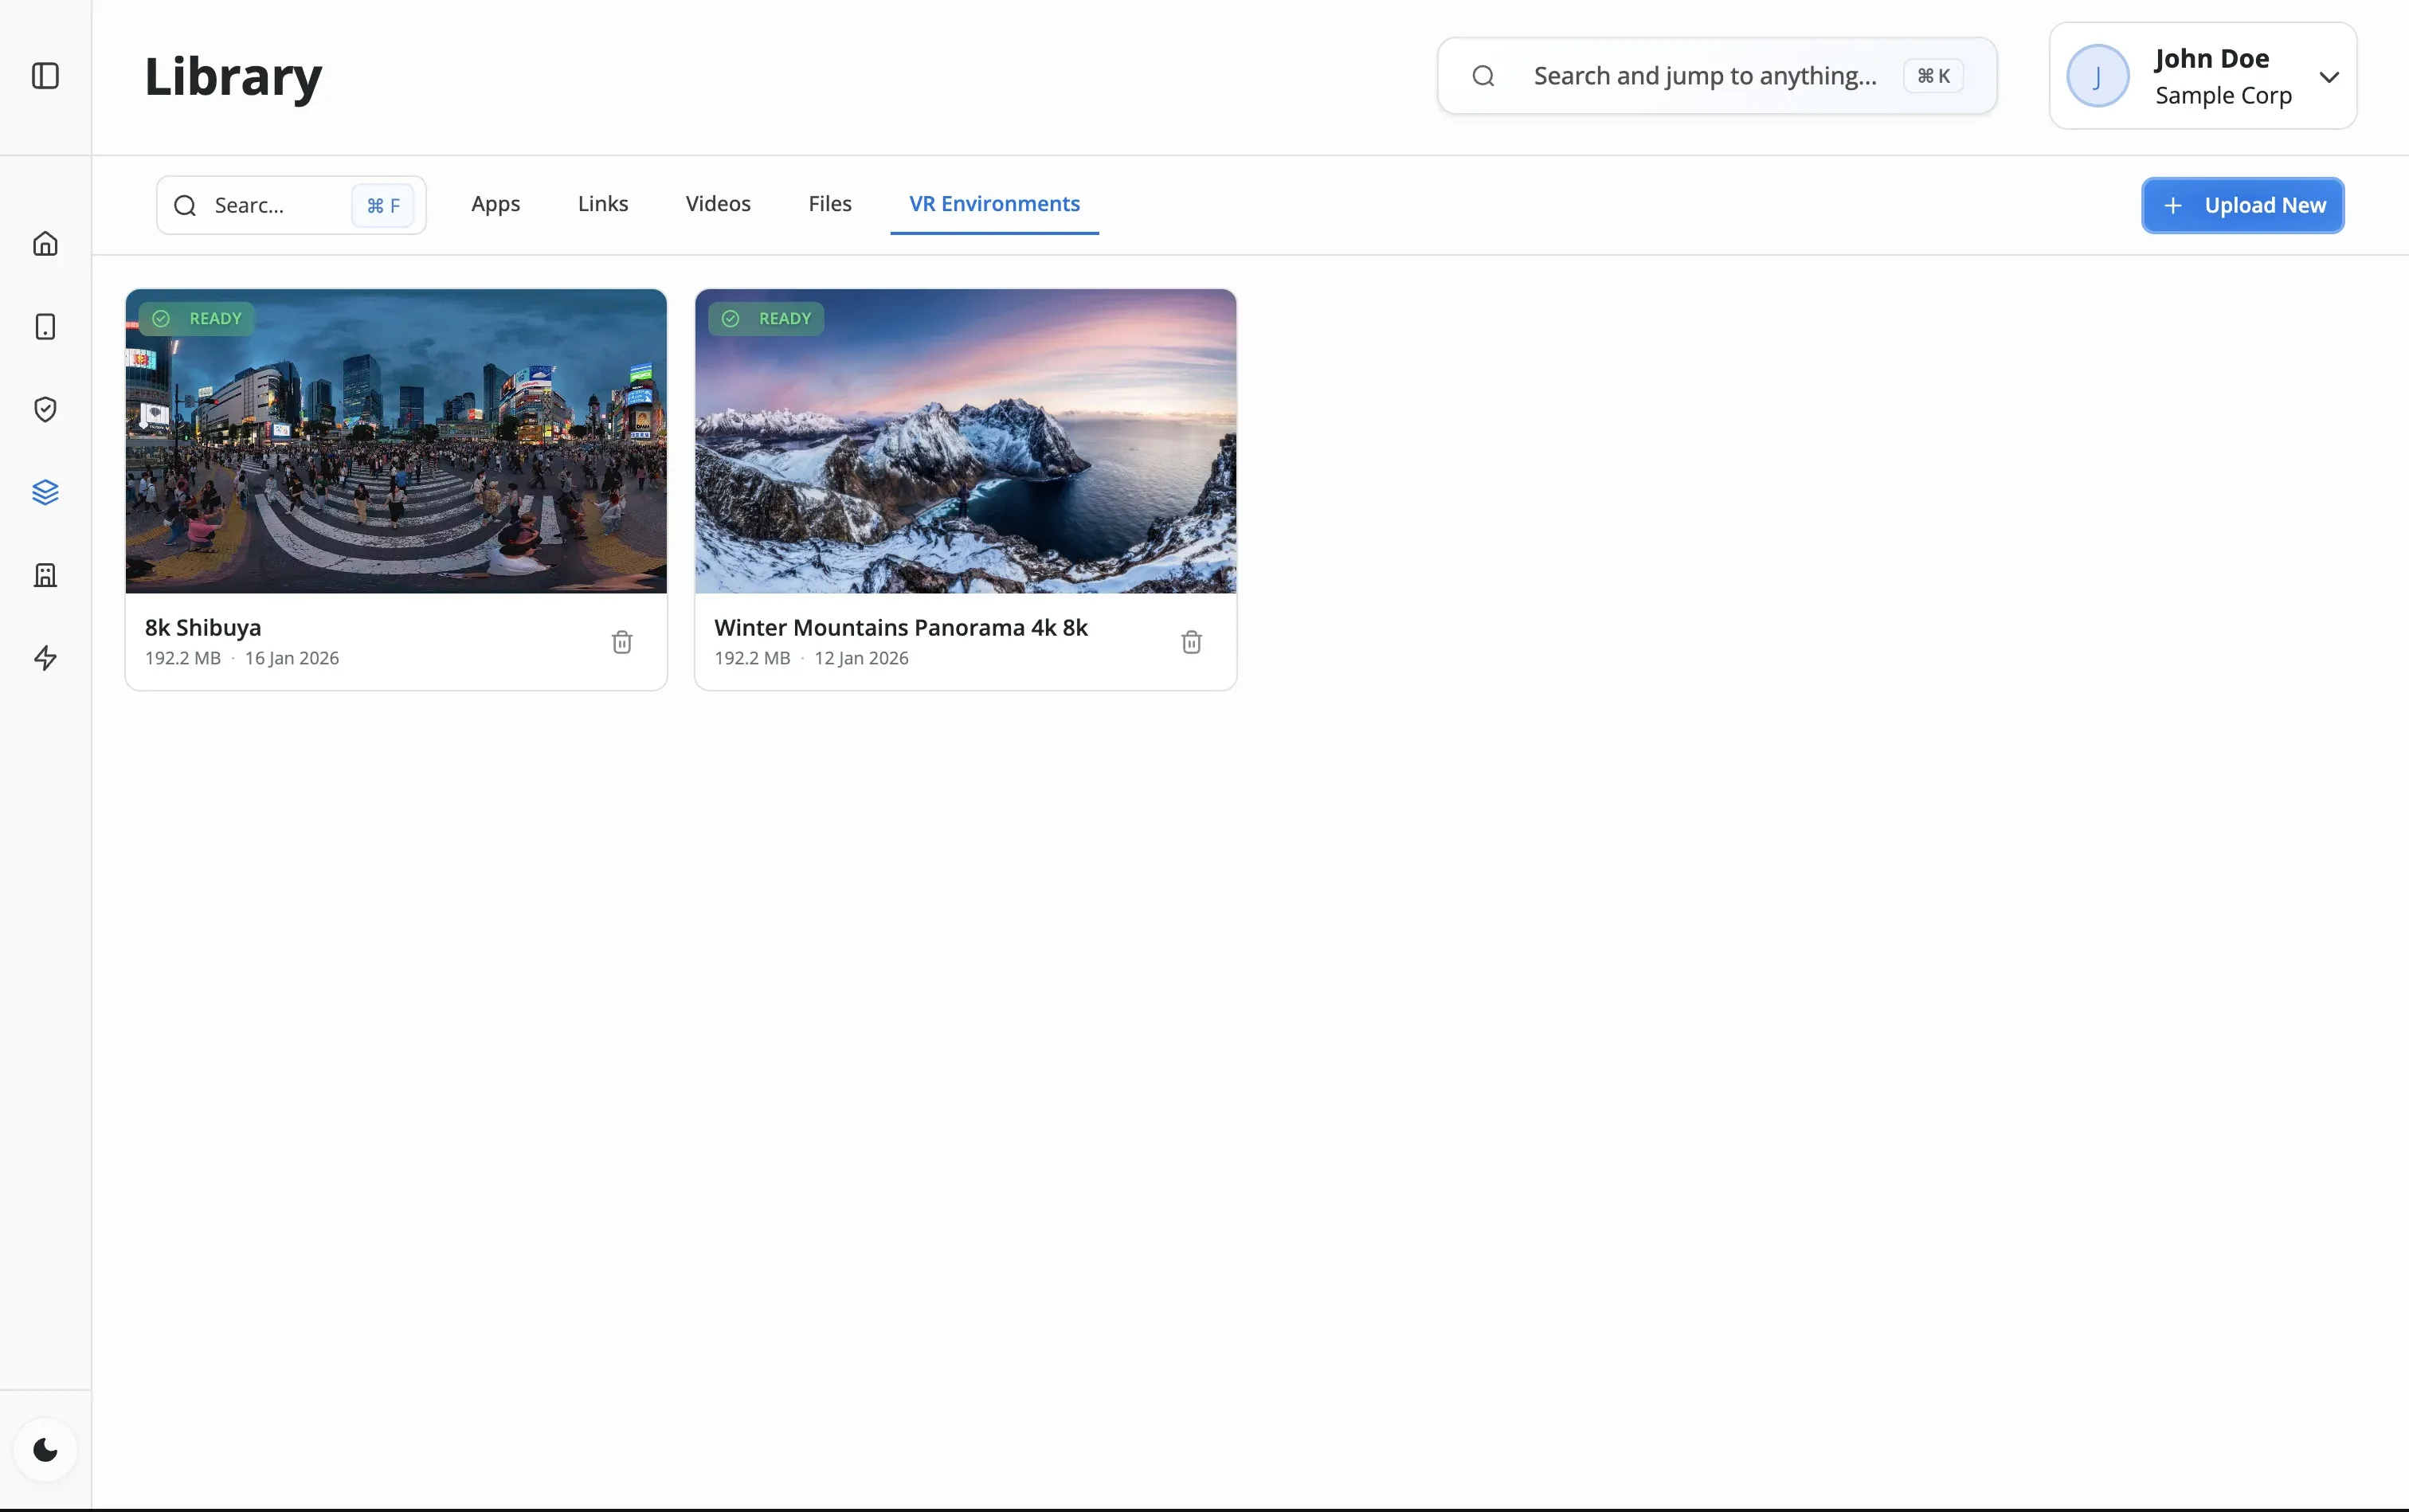The height and width of the screenshot is (1512, 2409).
Task: Click the ⌘ F shortcut badge
Action: [x=383, y=206]
